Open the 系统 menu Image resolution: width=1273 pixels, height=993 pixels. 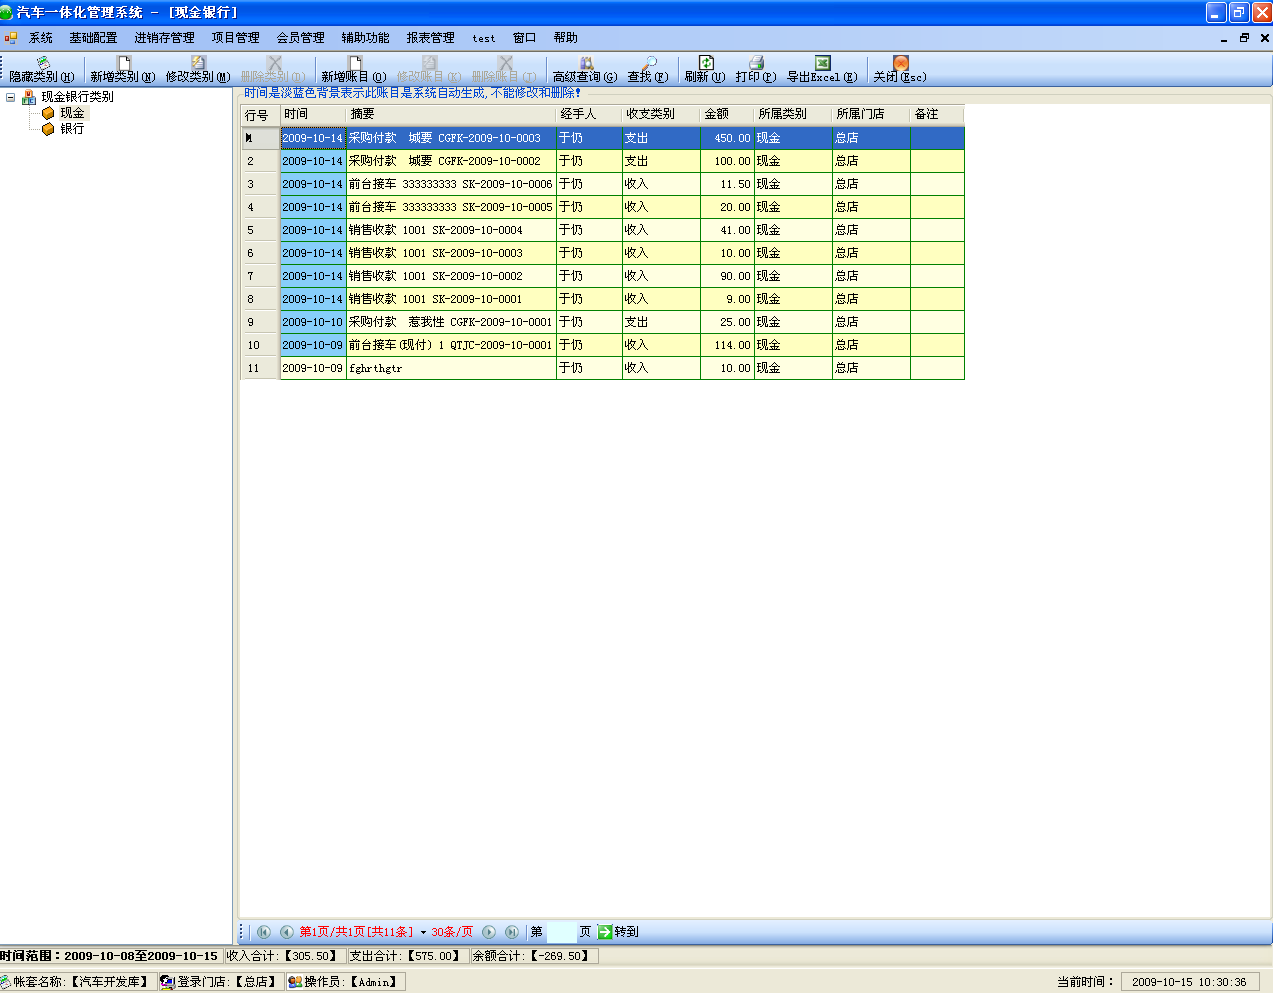[x=41, y=38]
